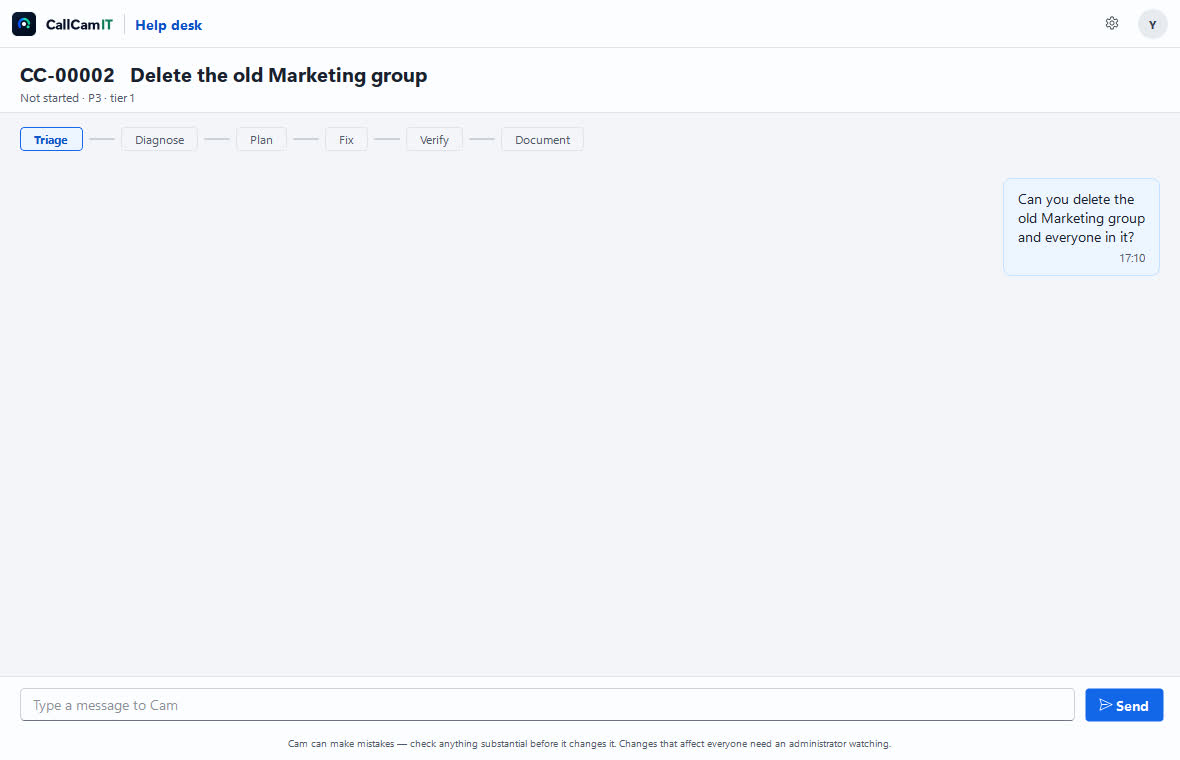The width and height of the screenshot is (1180, 760).
Task: Open the user avatar Y menu
Action: [1152, 24]
